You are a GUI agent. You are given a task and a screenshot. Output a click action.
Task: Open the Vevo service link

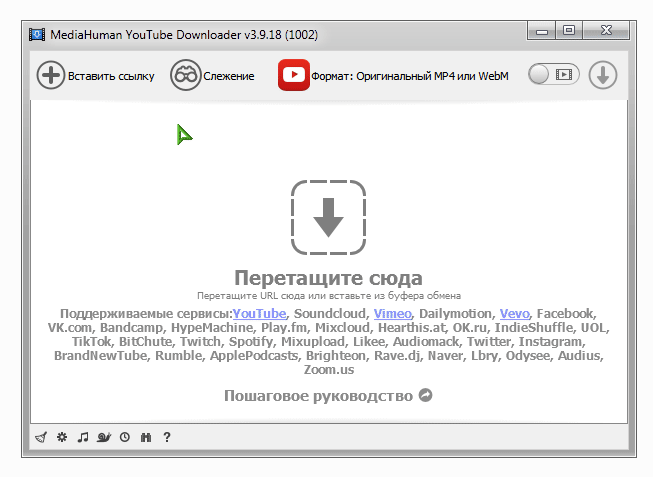pyautogui.click(x=515, y=313)
